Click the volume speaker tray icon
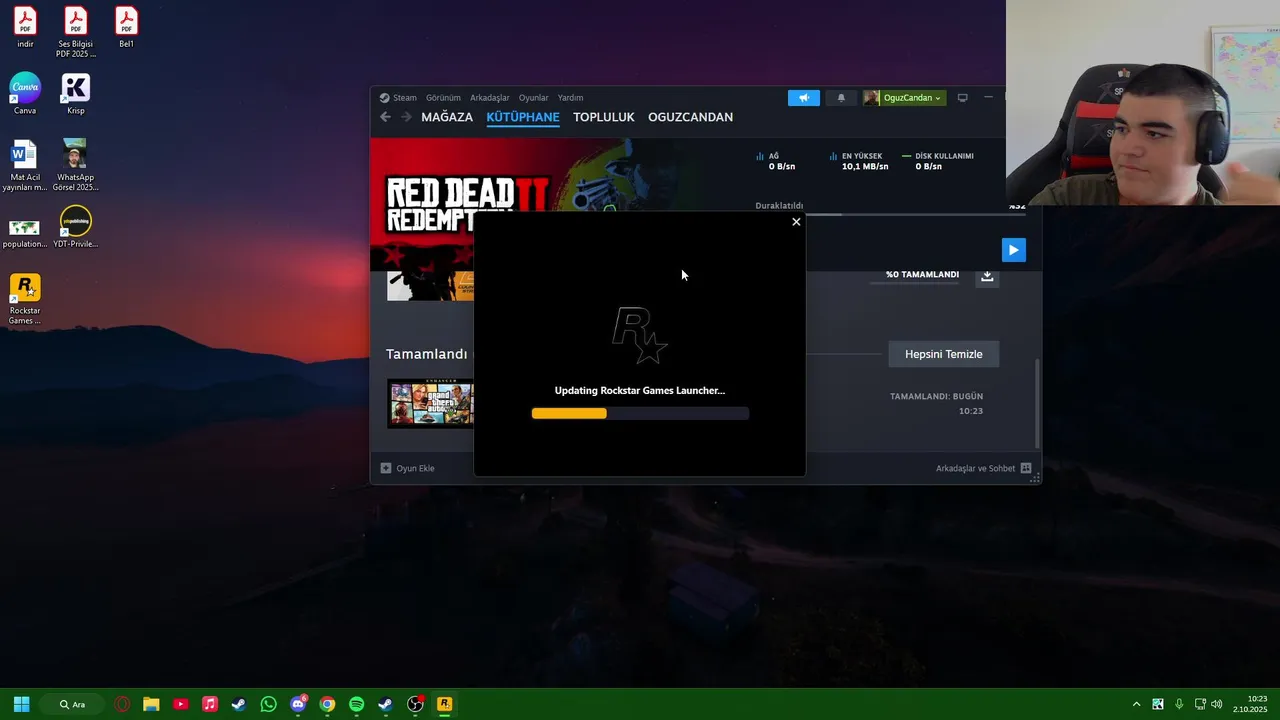Image resolution: width=1280 pixels, height=720 pixels. tap(1217, 704)
